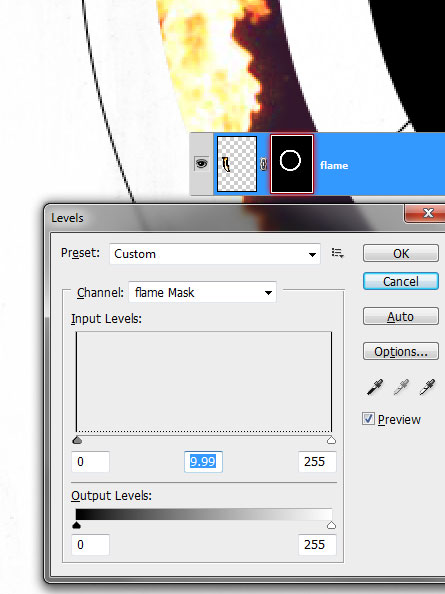Toggle the Preview checkbox

coord(368,419)
